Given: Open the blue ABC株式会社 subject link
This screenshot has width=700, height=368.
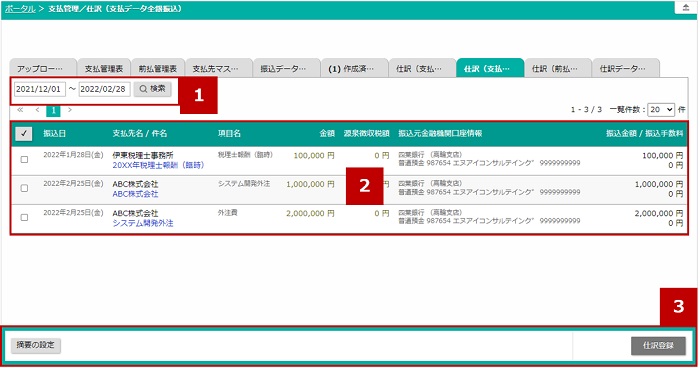Looking at the screenshot, I should pyautogui.click(x=135, y=194).
